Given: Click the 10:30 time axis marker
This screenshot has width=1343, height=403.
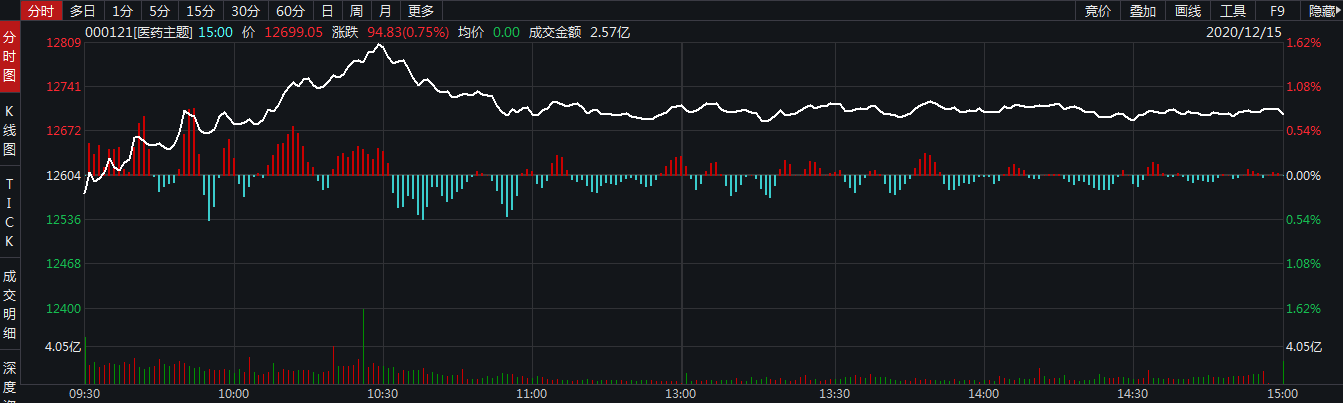Looking at the screenshot, I should point(382,394).
